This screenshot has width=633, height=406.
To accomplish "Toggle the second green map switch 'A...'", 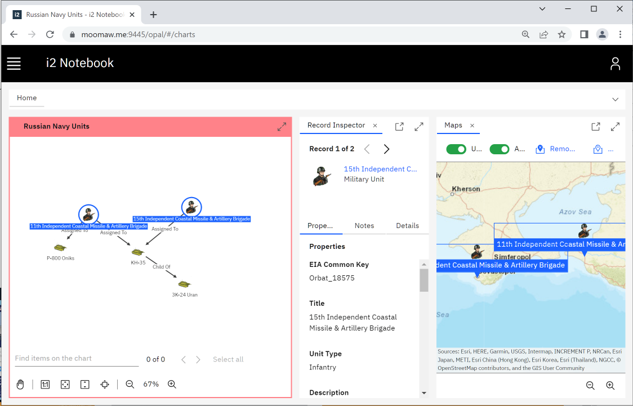I will tap(499, 149).
